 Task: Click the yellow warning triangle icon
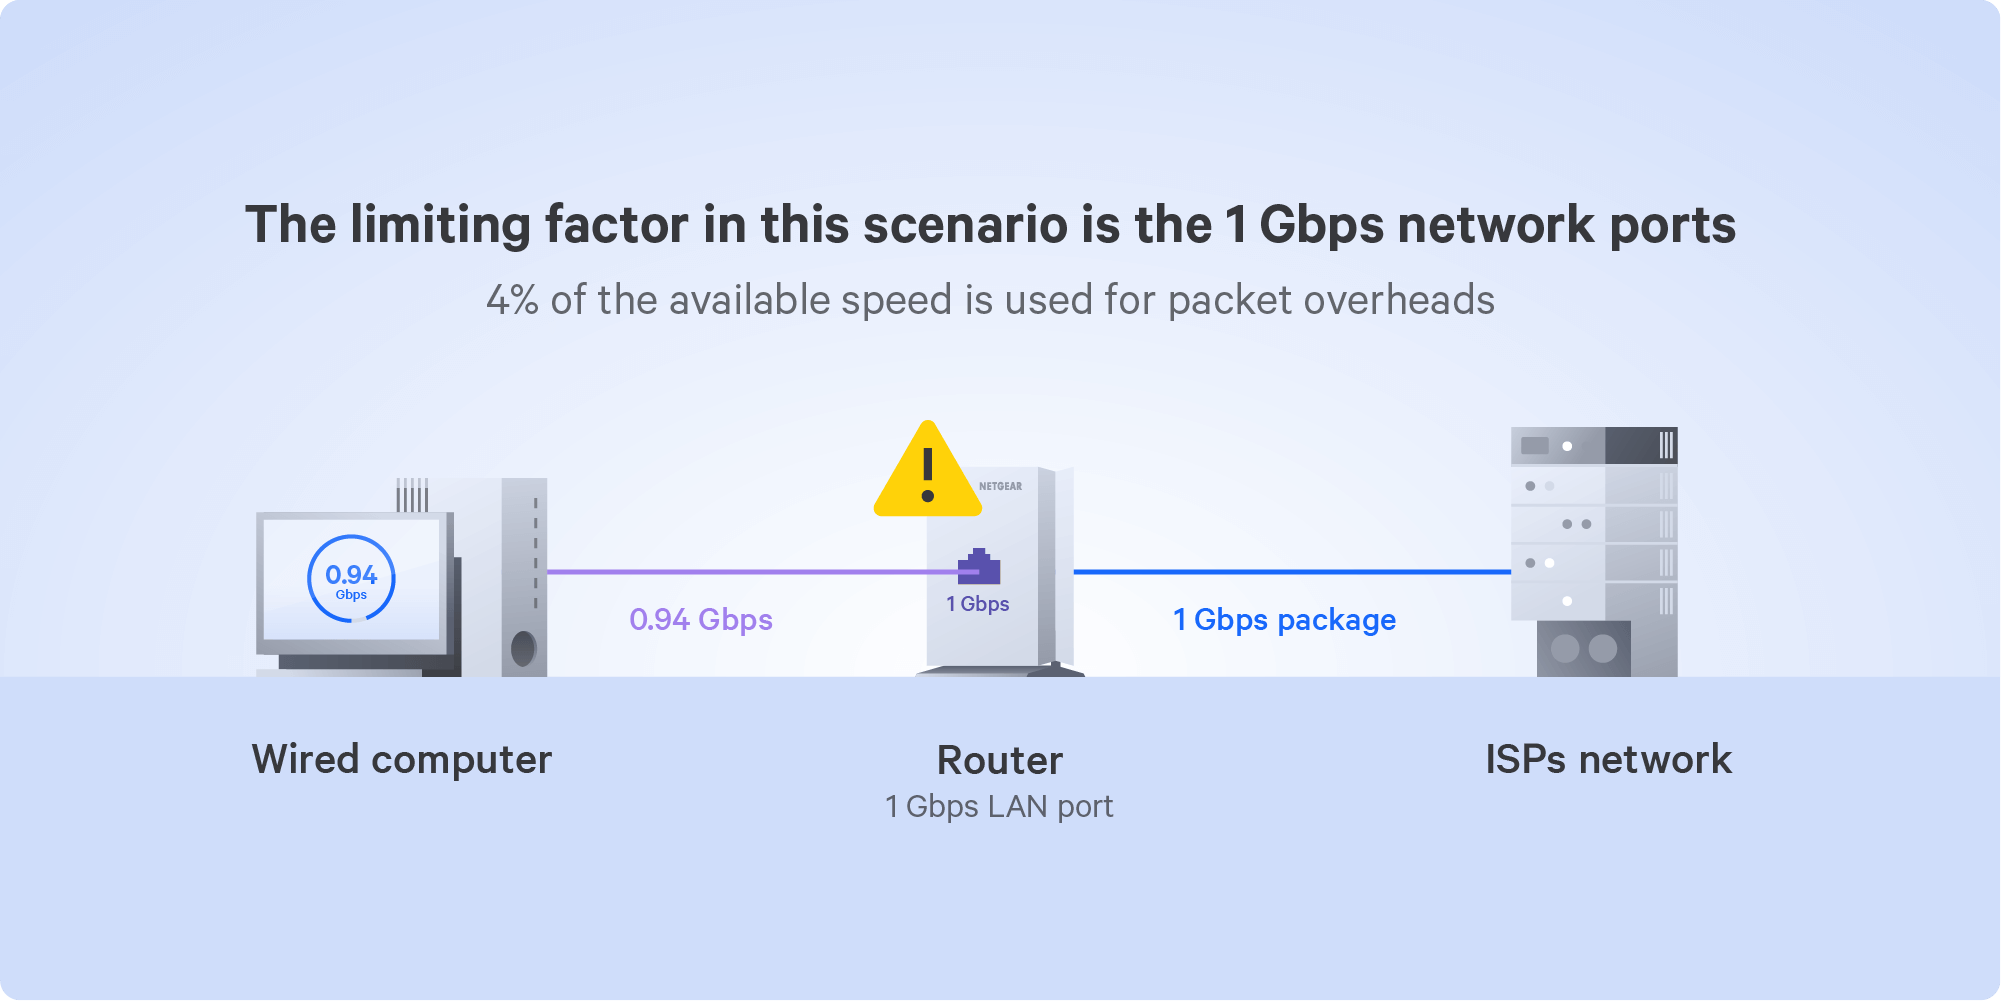[928, 470]
